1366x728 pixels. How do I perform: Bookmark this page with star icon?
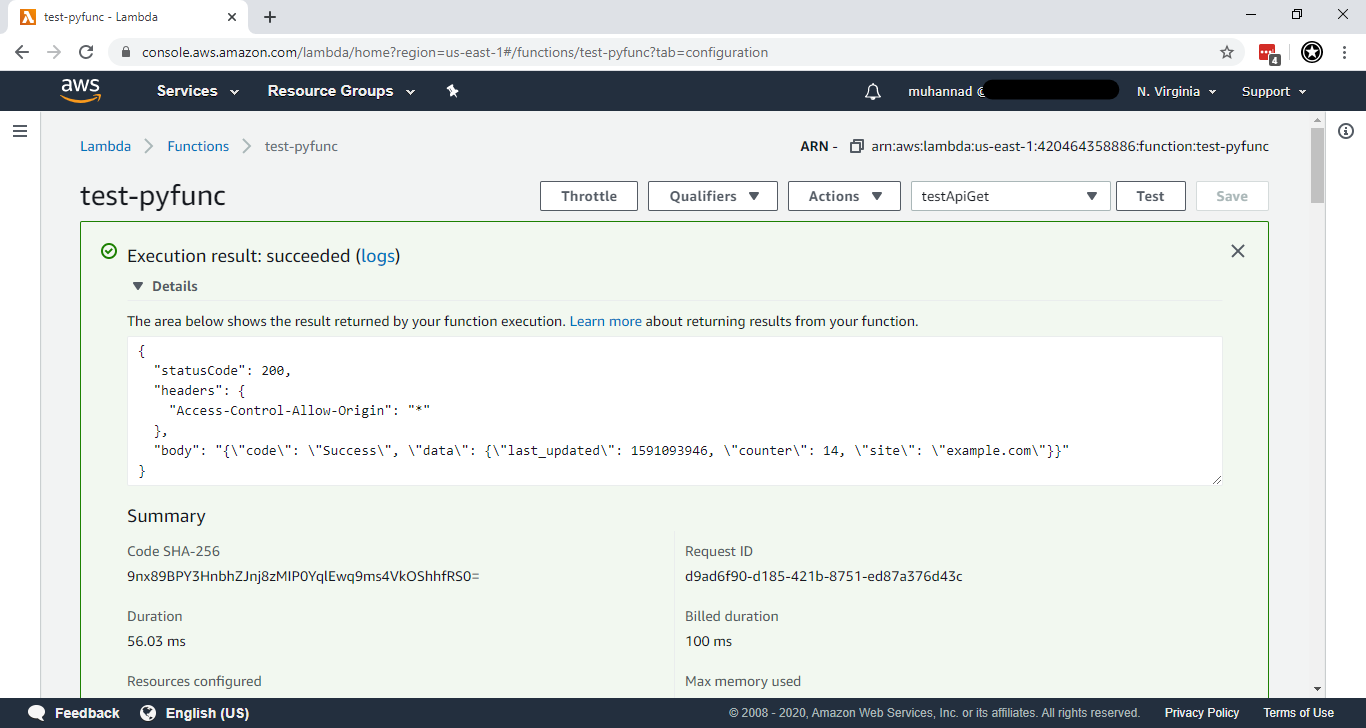(x=1226, y=52)
